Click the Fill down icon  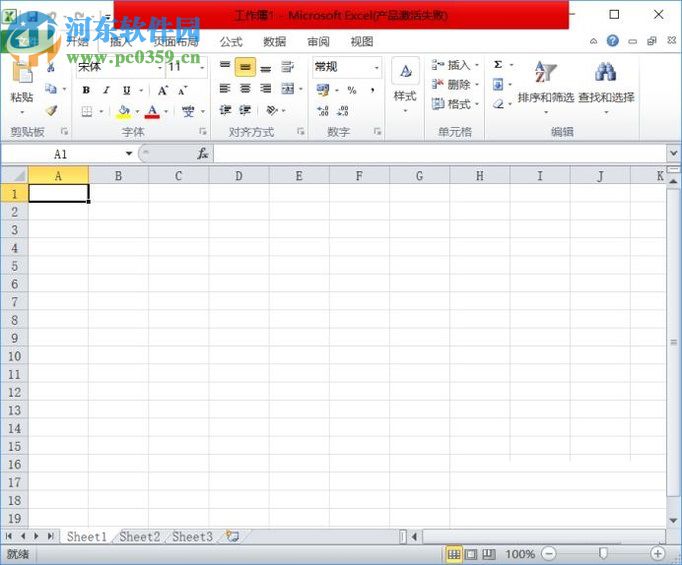498,84
